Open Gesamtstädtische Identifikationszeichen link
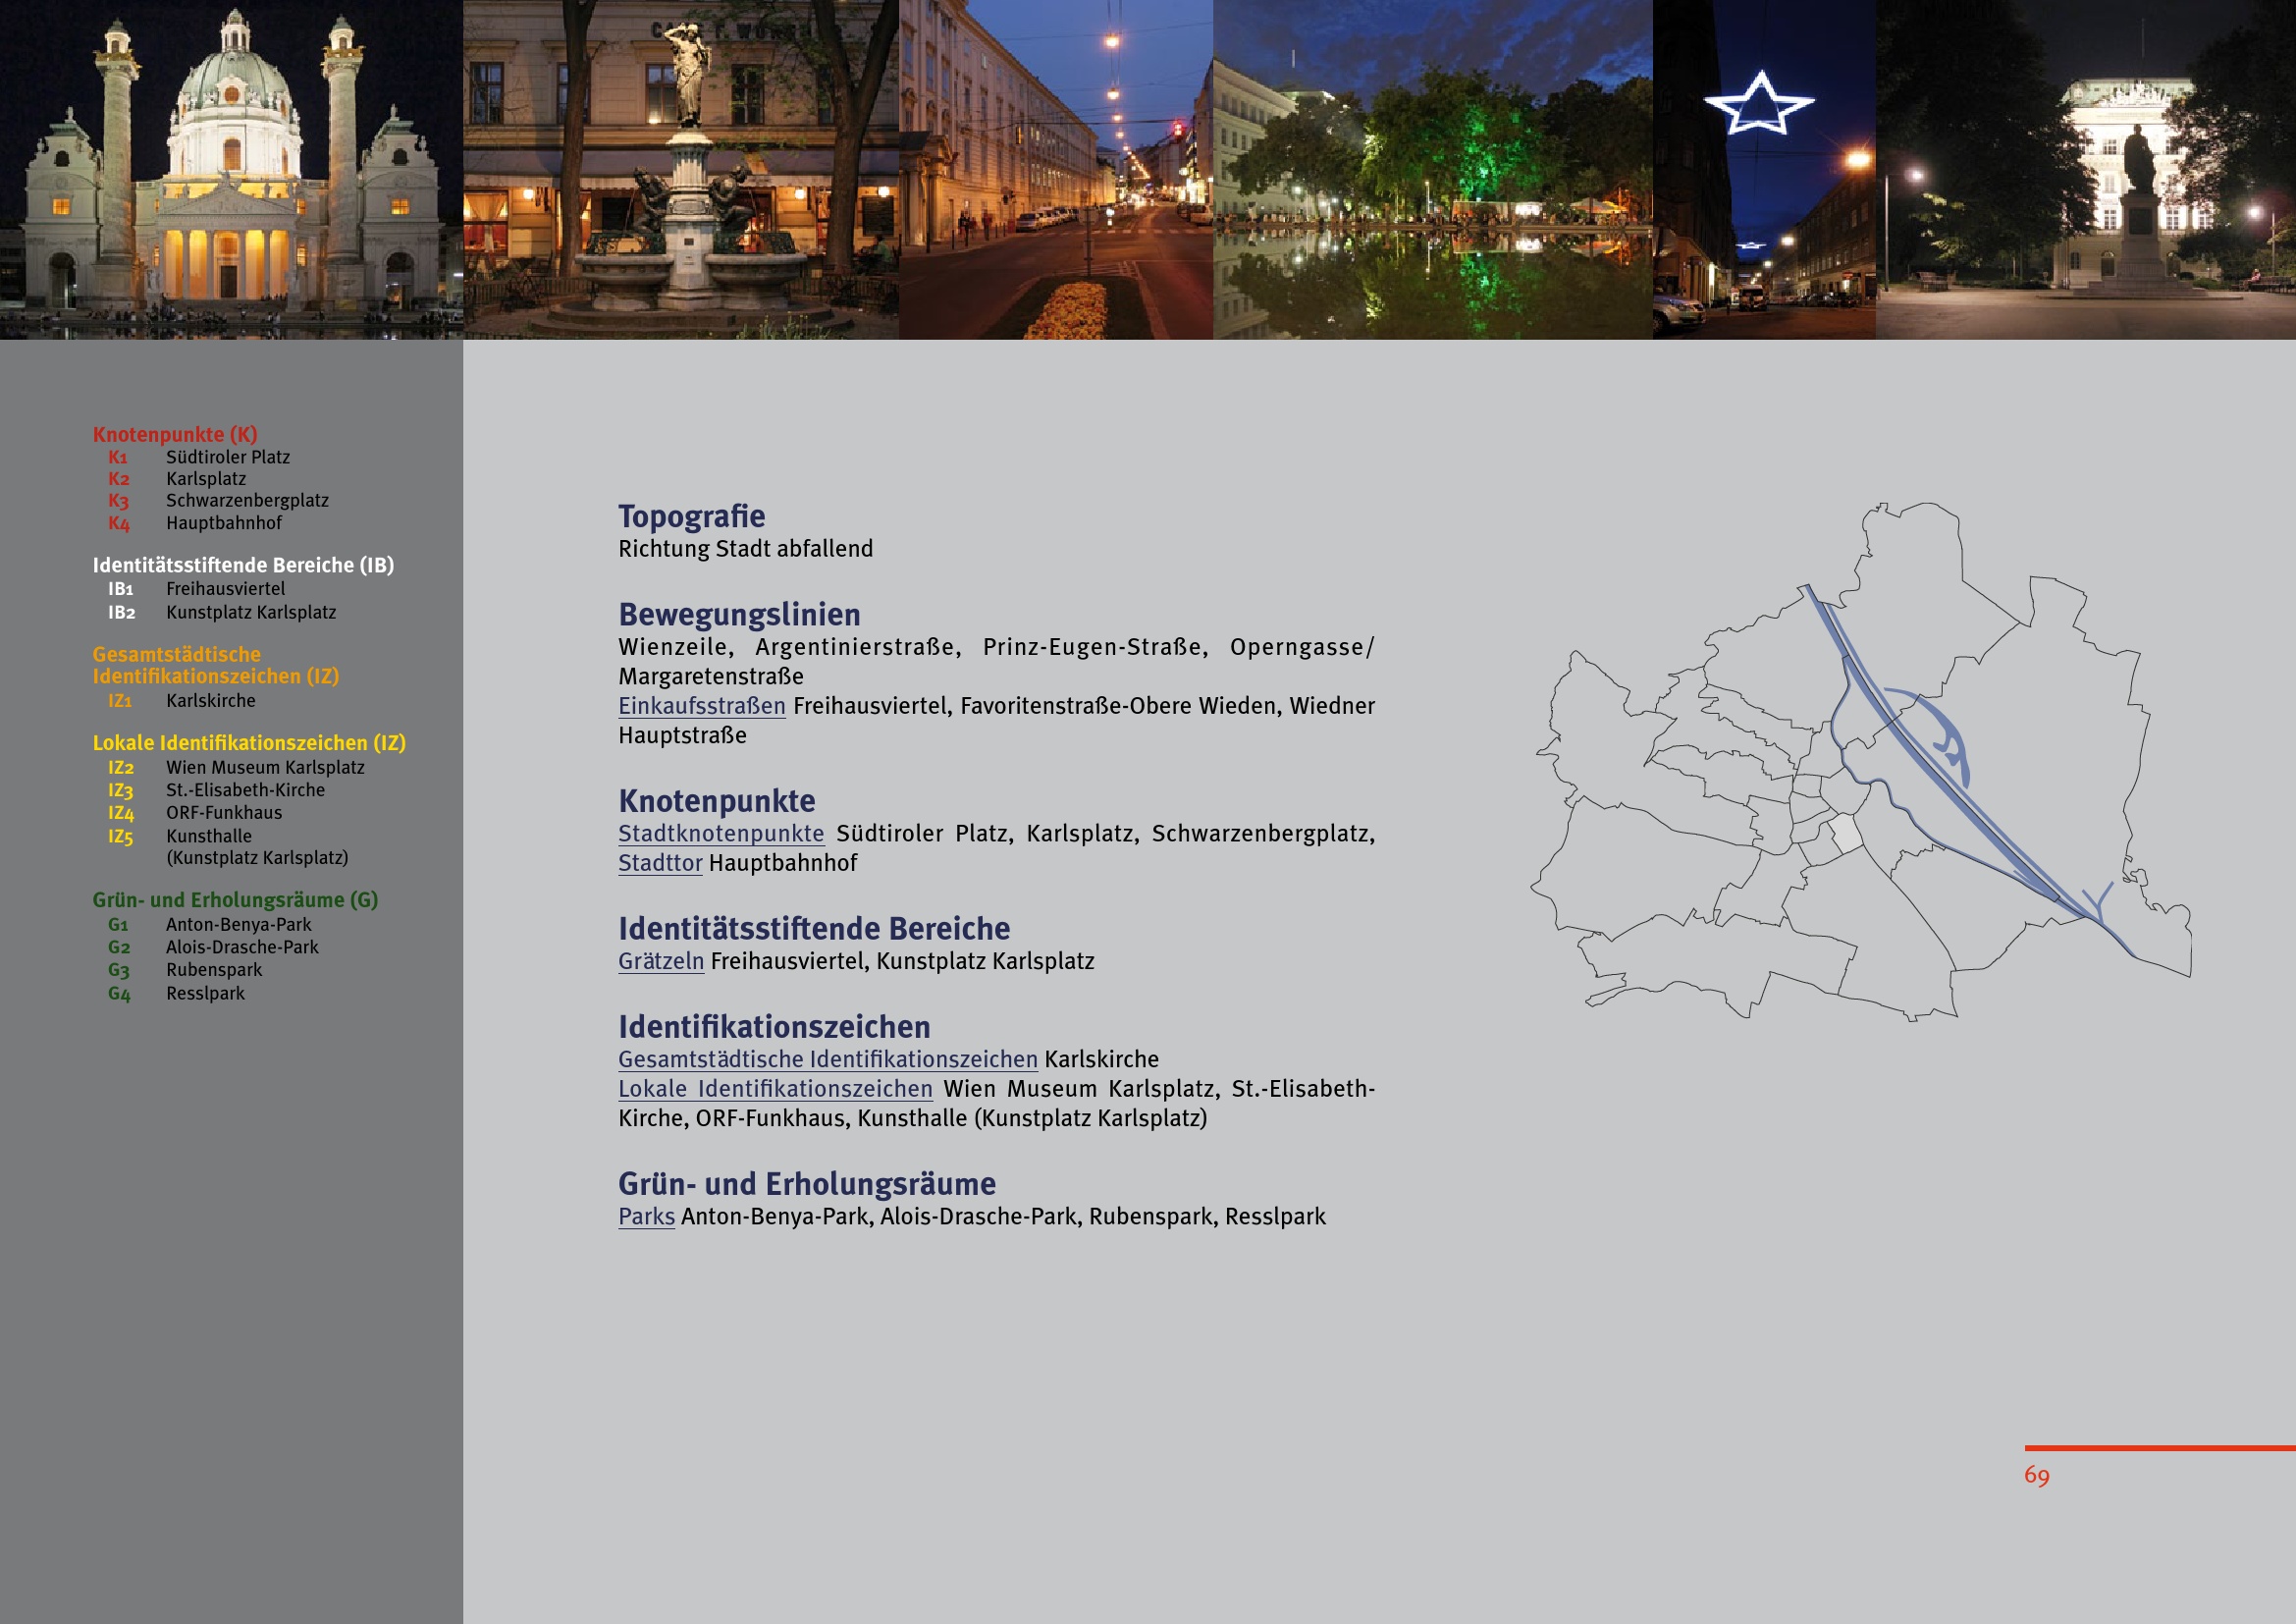The image size is (2296, 1624). point(827,1059)
